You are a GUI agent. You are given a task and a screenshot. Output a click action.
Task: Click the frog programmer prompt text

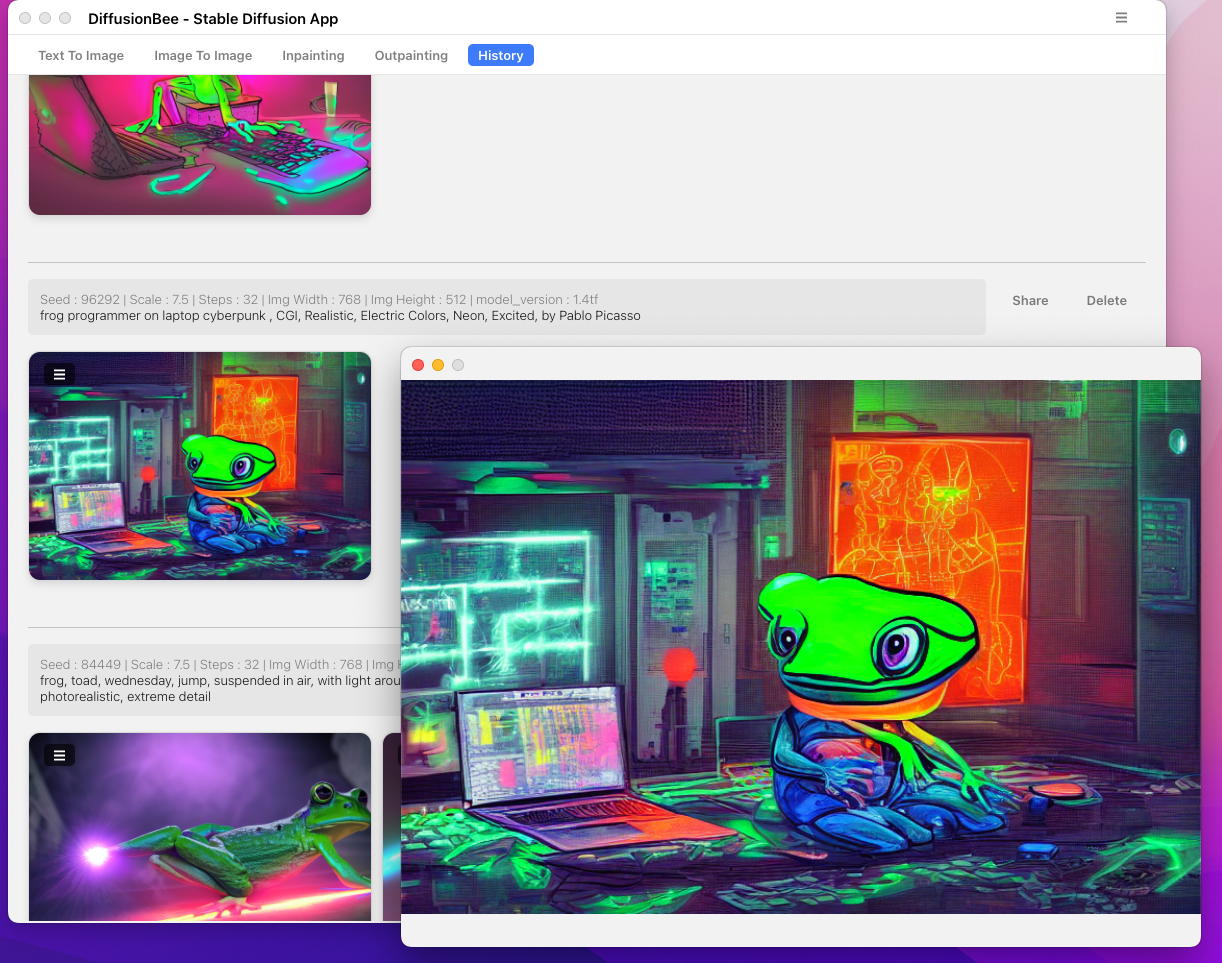pos(340,316)
